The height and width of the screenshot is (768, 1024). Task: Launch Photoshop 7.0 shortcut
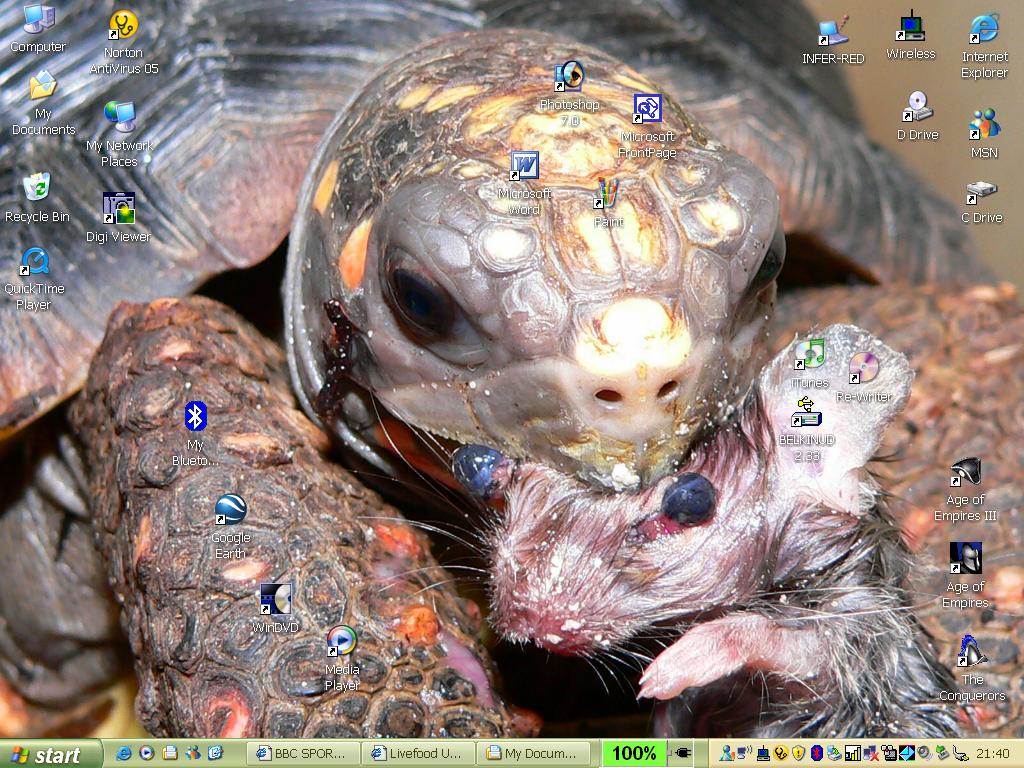(569, 94)
